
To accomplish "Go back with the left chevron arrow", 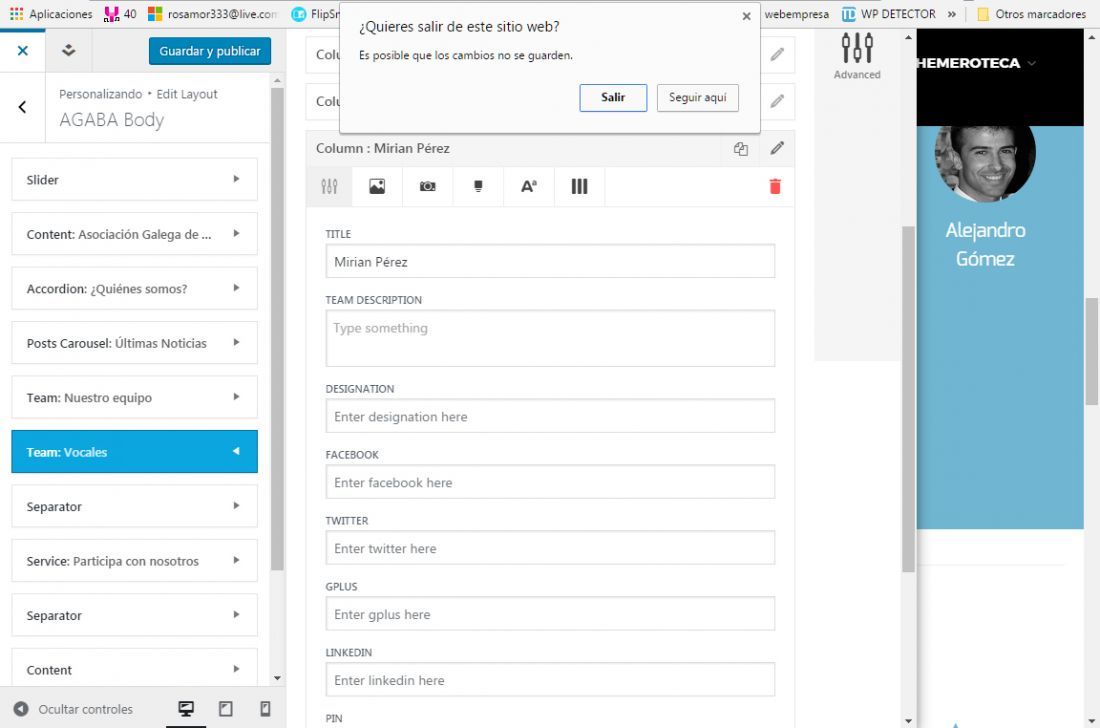I will [x=22, y=107].
